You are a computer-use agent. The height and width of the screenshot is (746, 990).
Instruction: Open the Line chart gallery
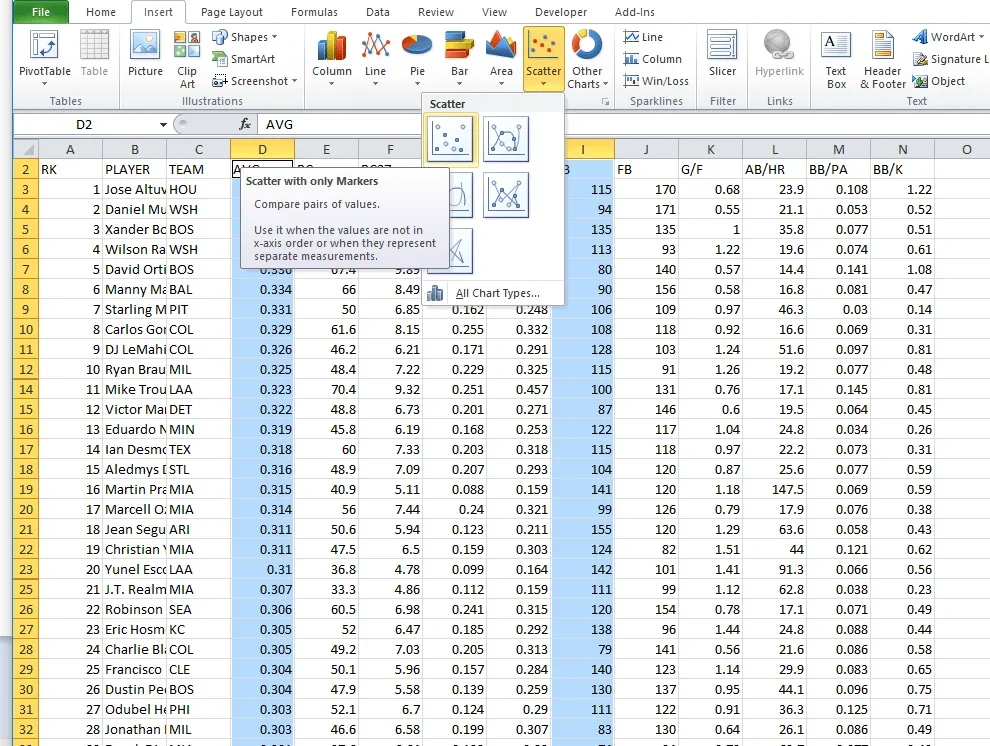coord(375,58)
